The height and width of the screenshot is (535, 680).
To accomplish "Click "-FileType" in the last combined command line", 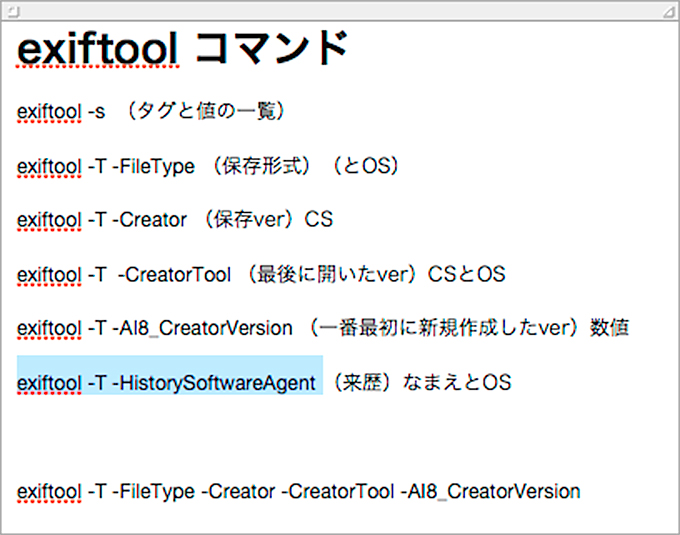I will tap(154, 493).
